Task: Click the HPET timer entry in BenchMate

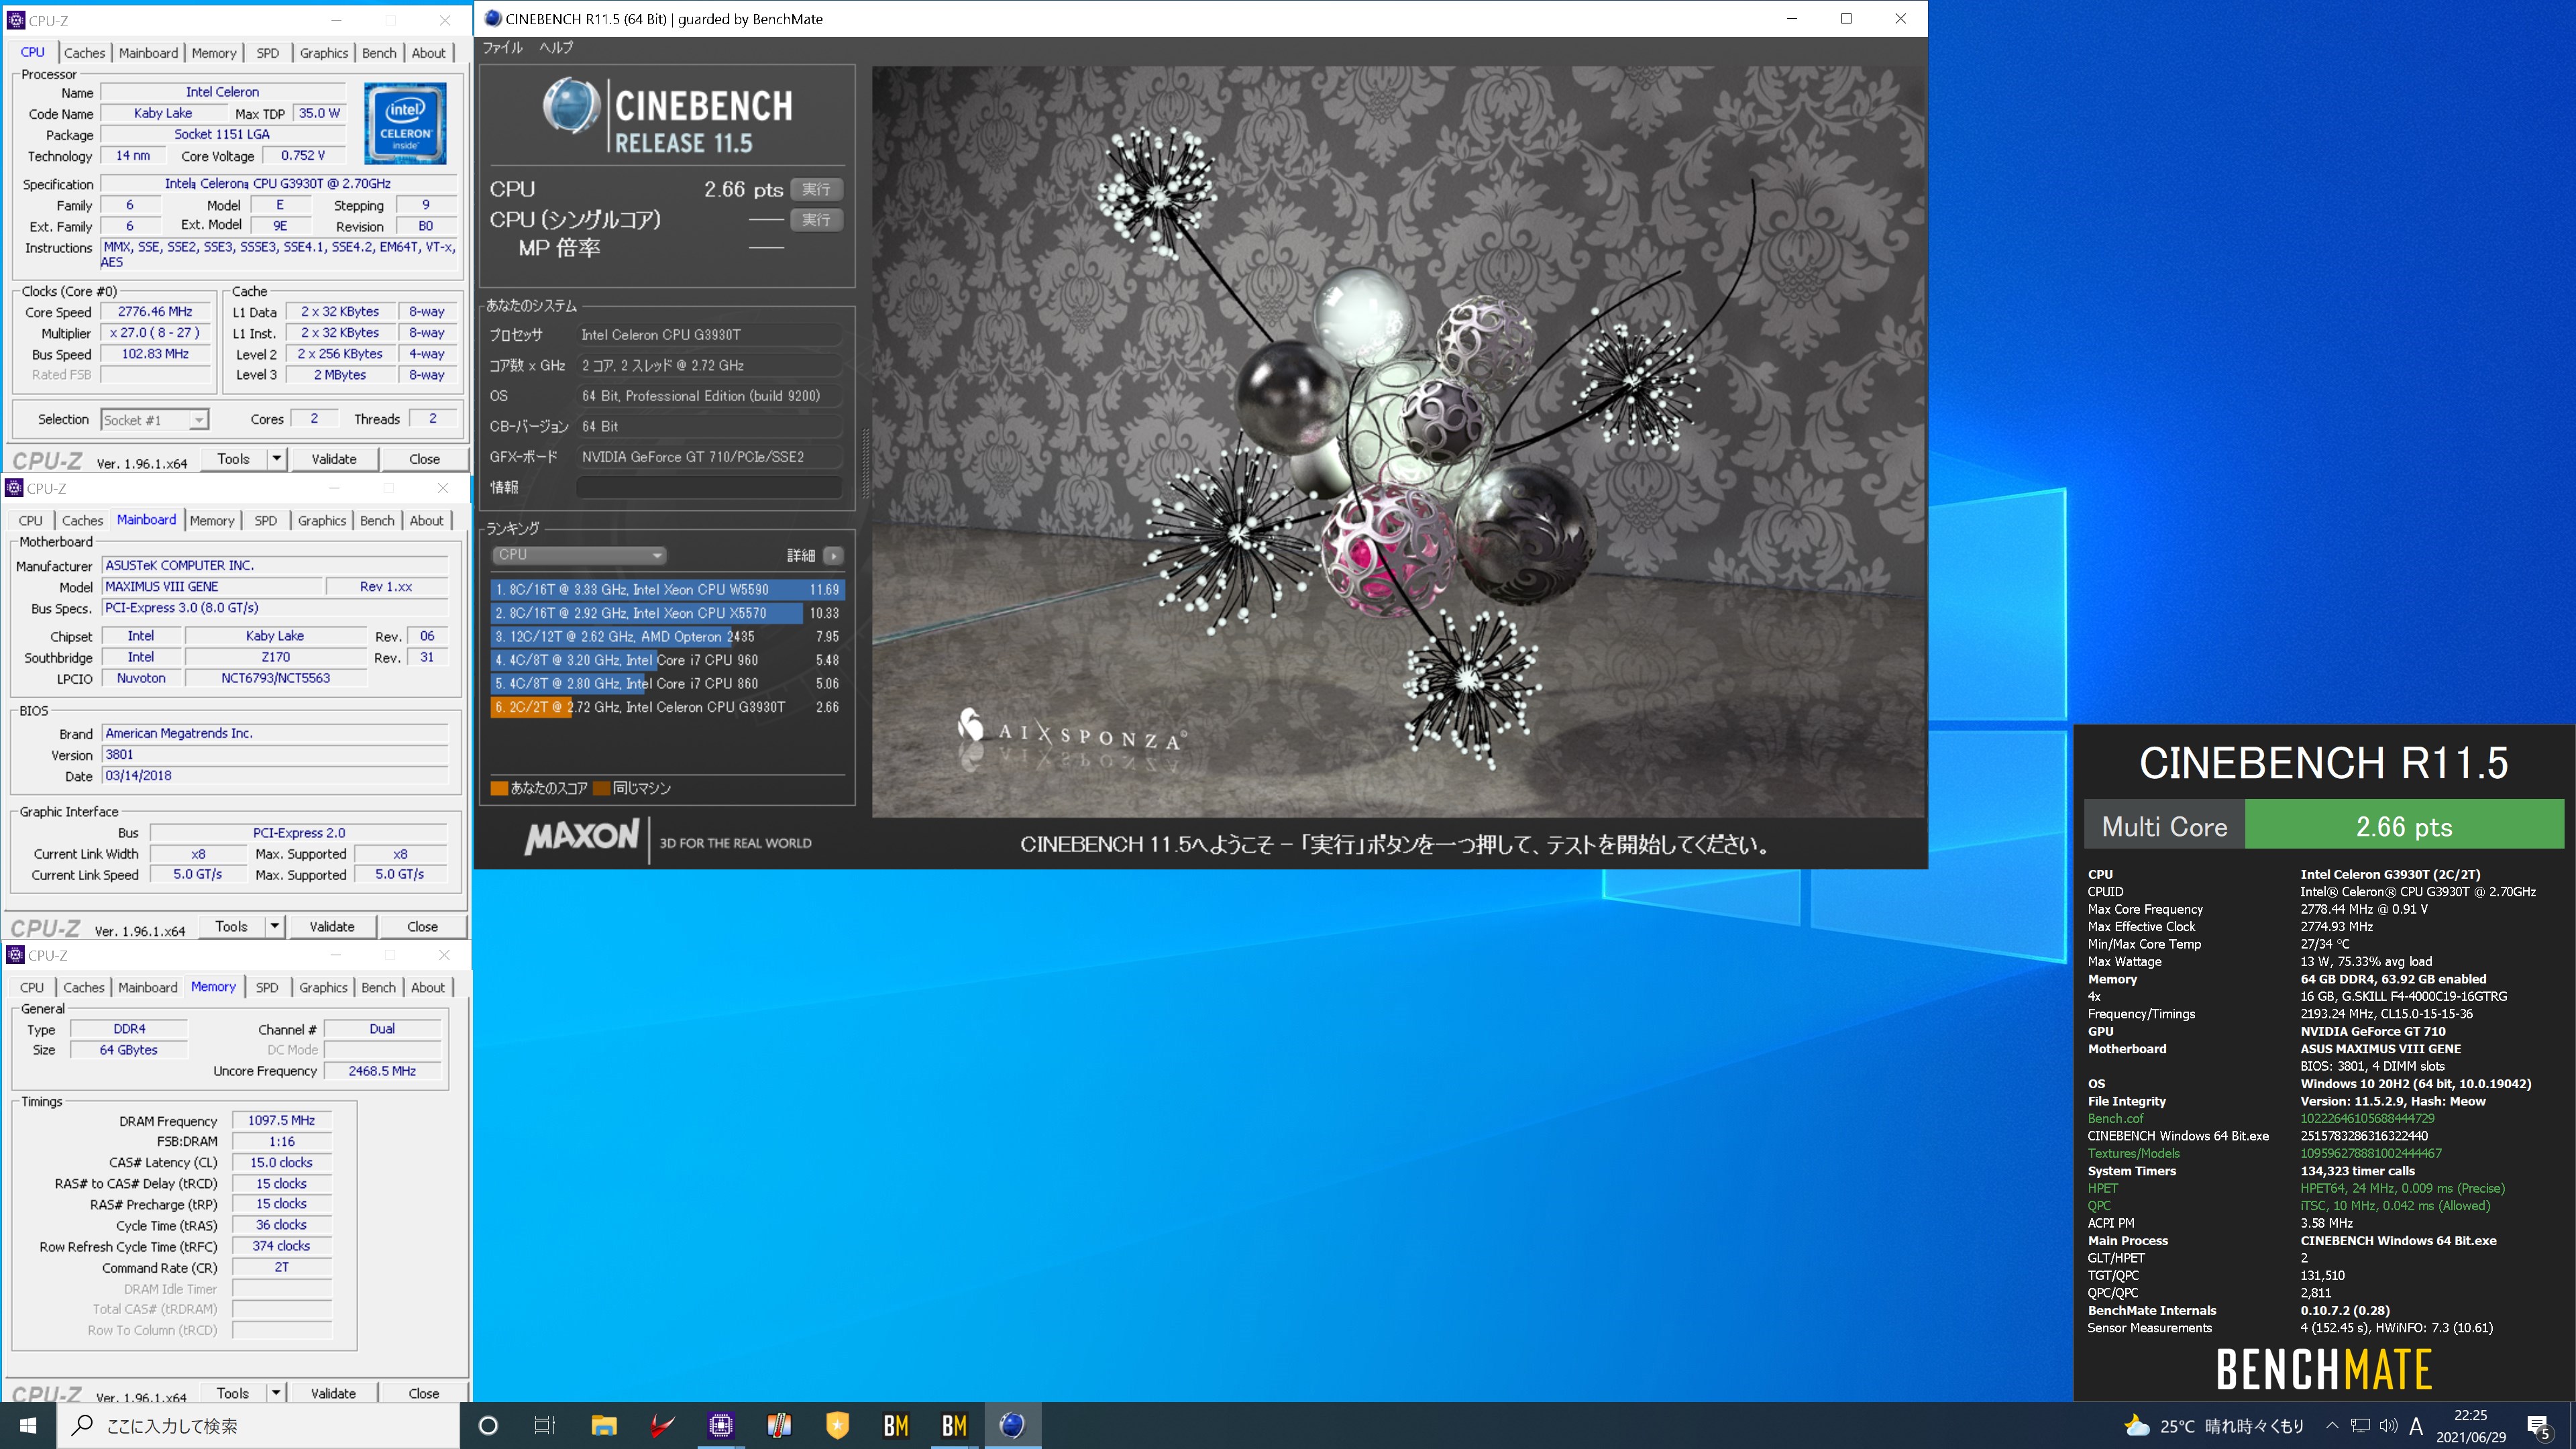Action: click(2102, 1188)
